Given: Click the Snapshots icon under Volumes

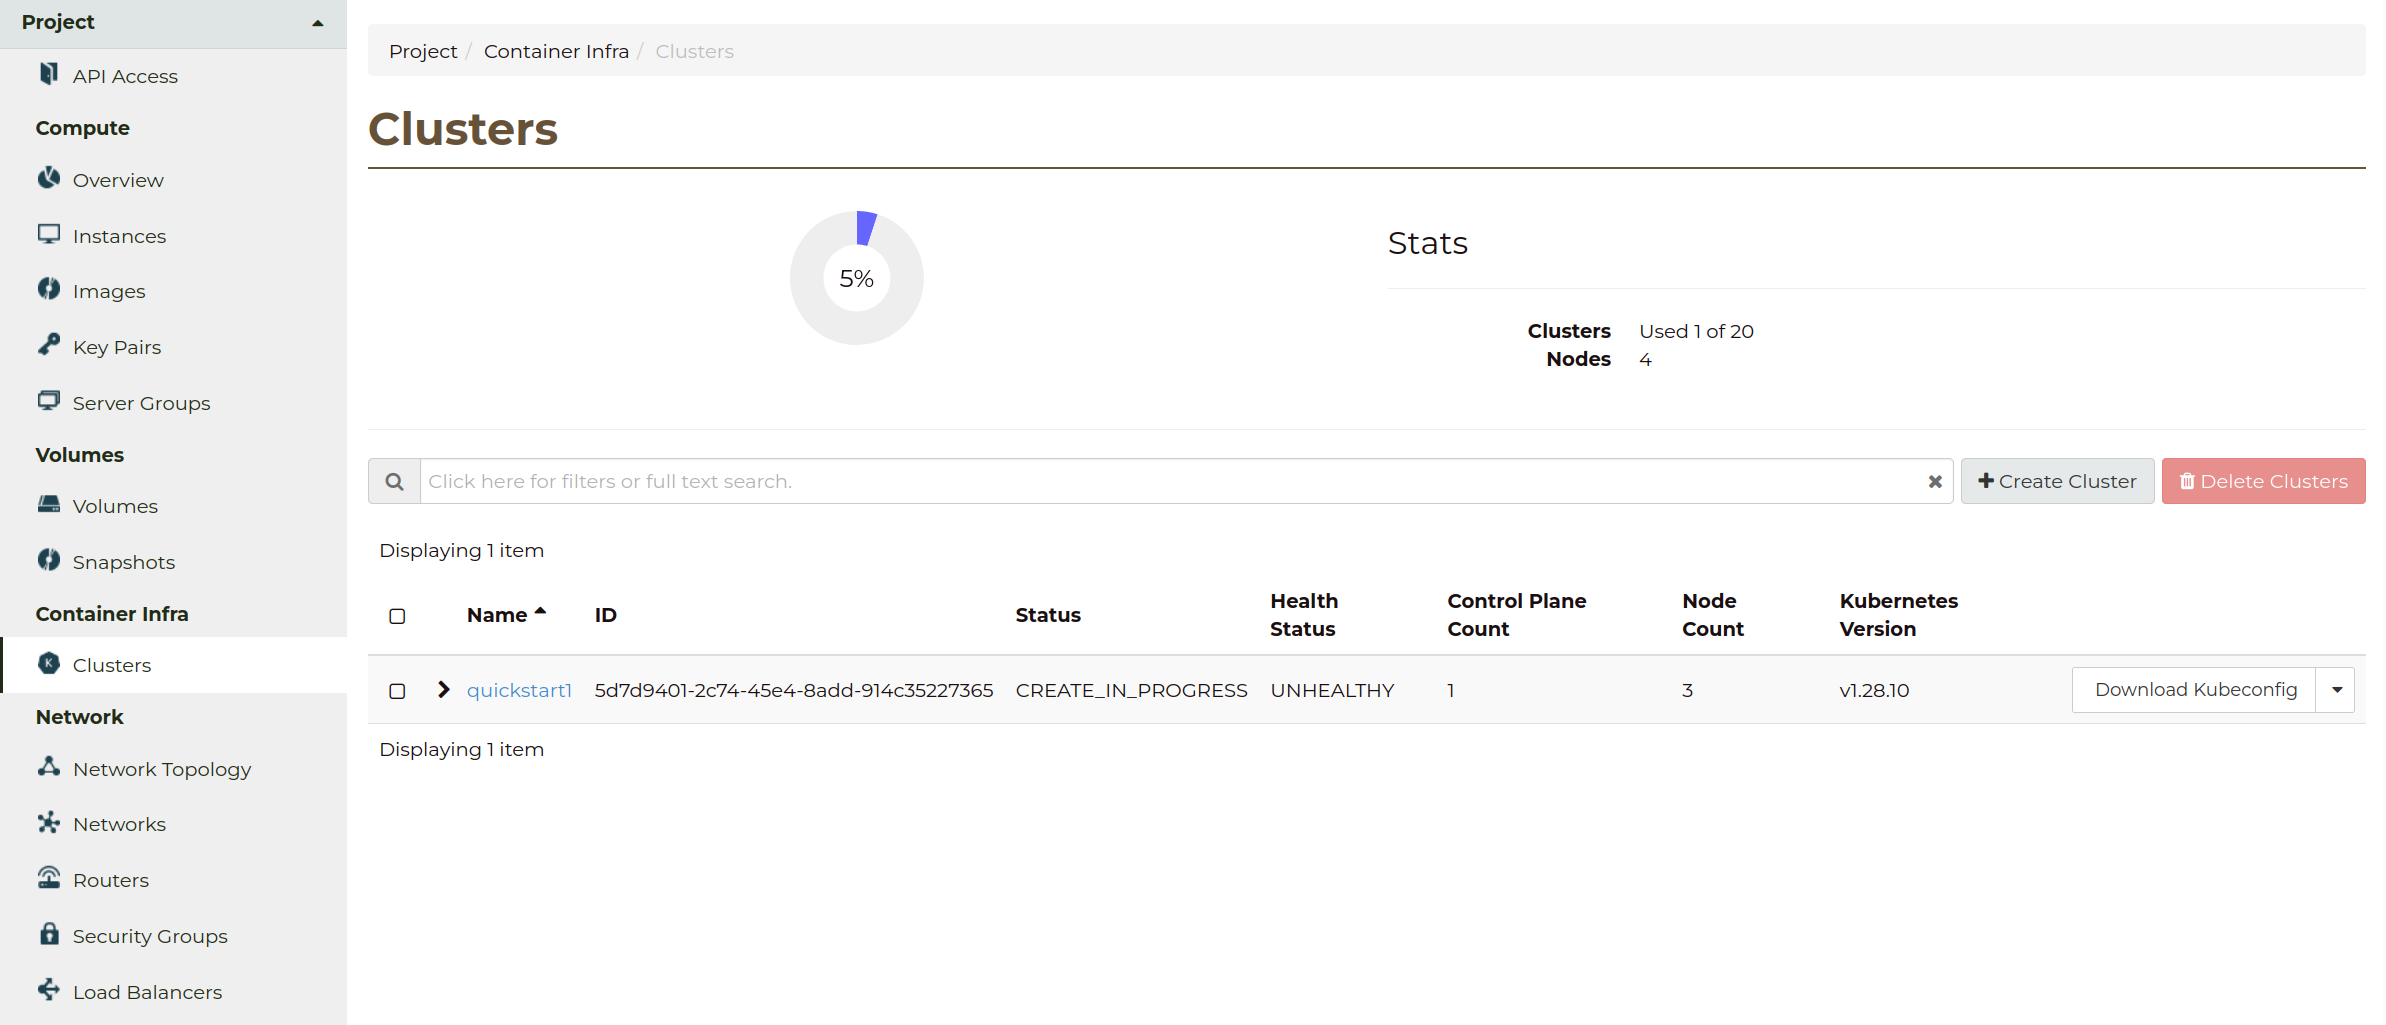Looking at the screenshot, I should tap(48, 560).
